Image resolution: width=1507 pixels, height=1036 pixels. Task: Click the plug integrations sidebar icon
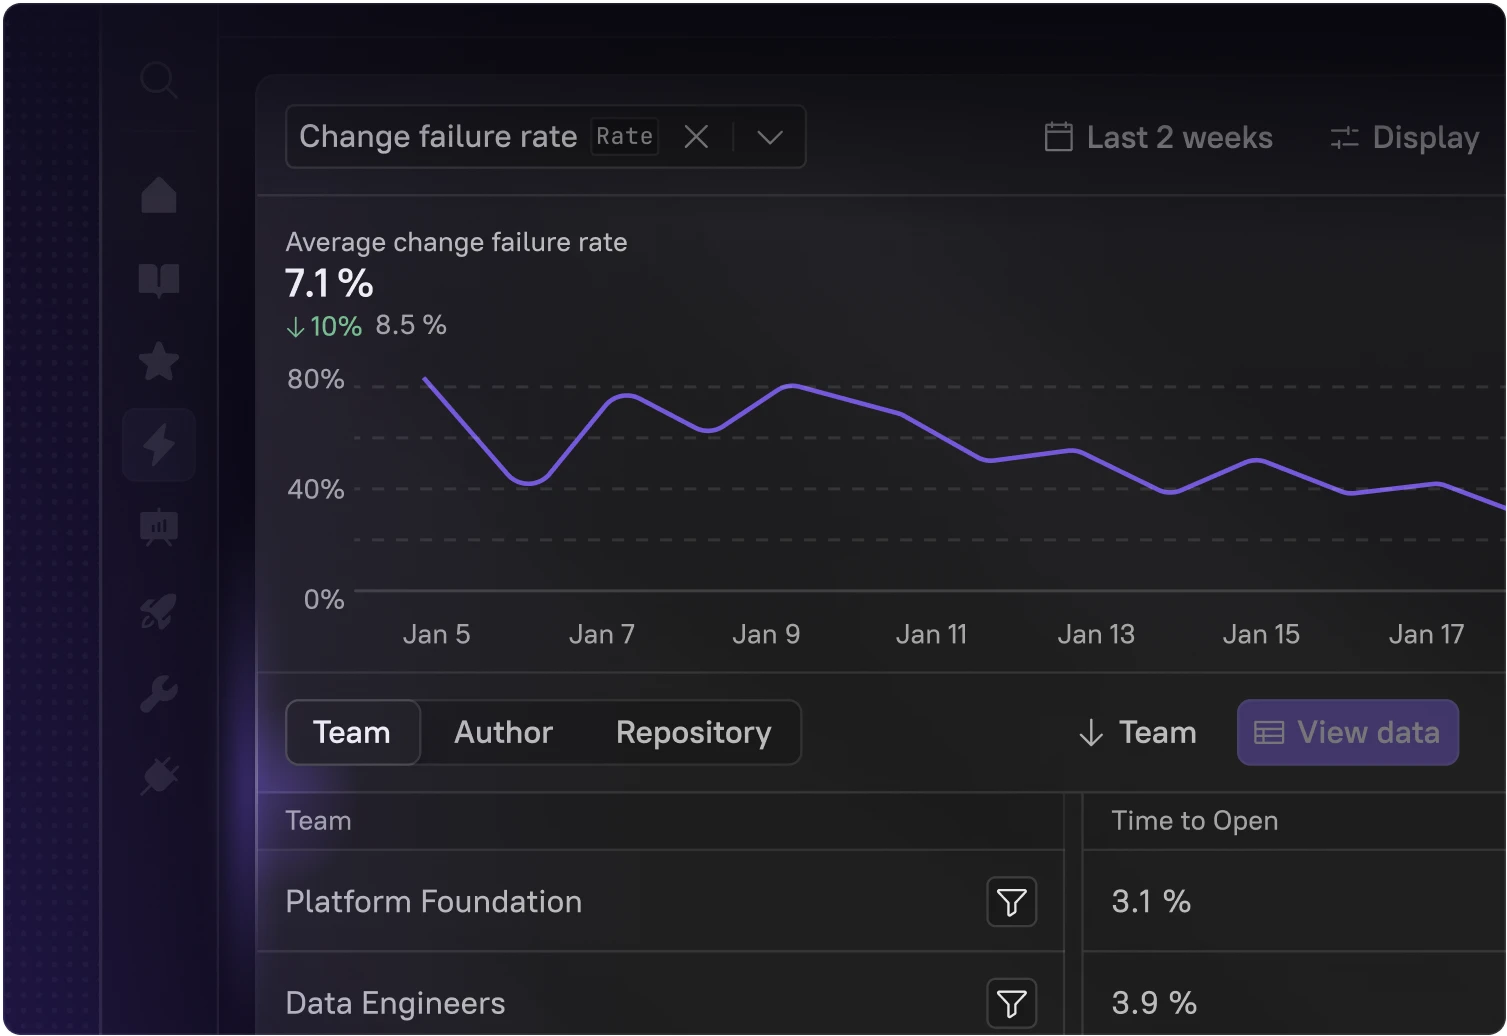tap(159, 776)
